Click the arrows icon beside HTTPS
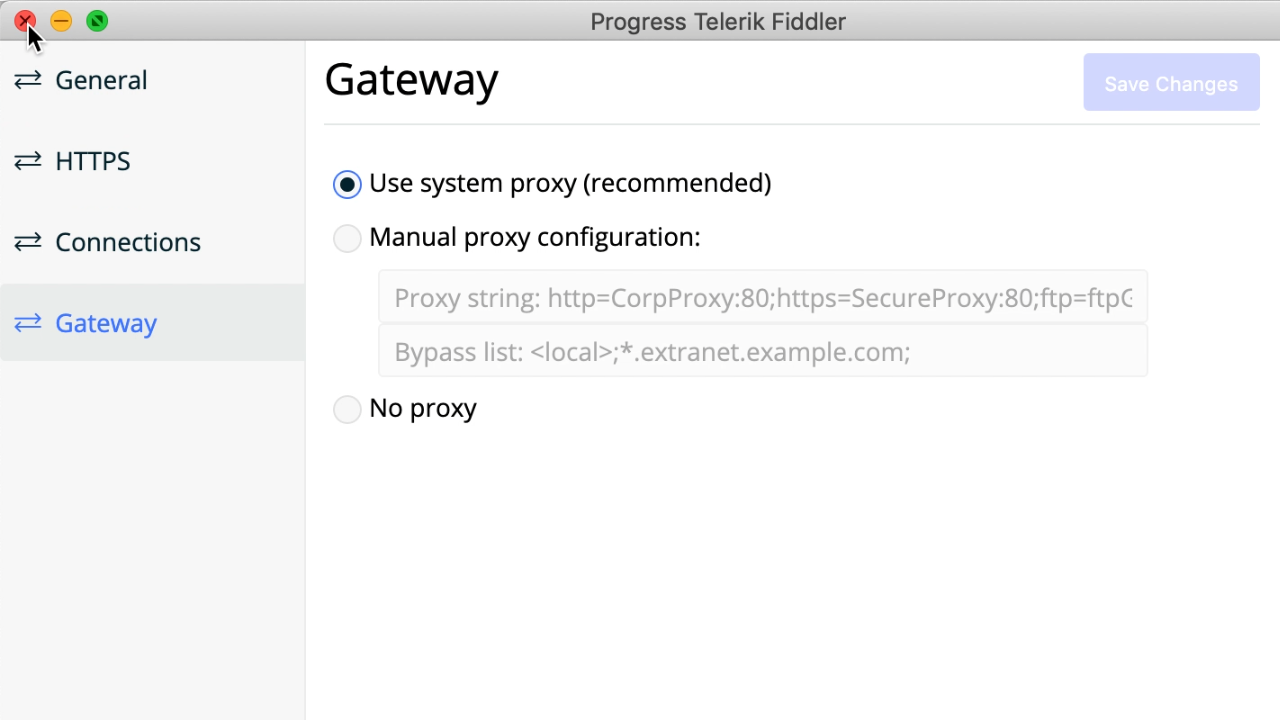Viewport: 1280px width, 720px height. tap(28, 161)
